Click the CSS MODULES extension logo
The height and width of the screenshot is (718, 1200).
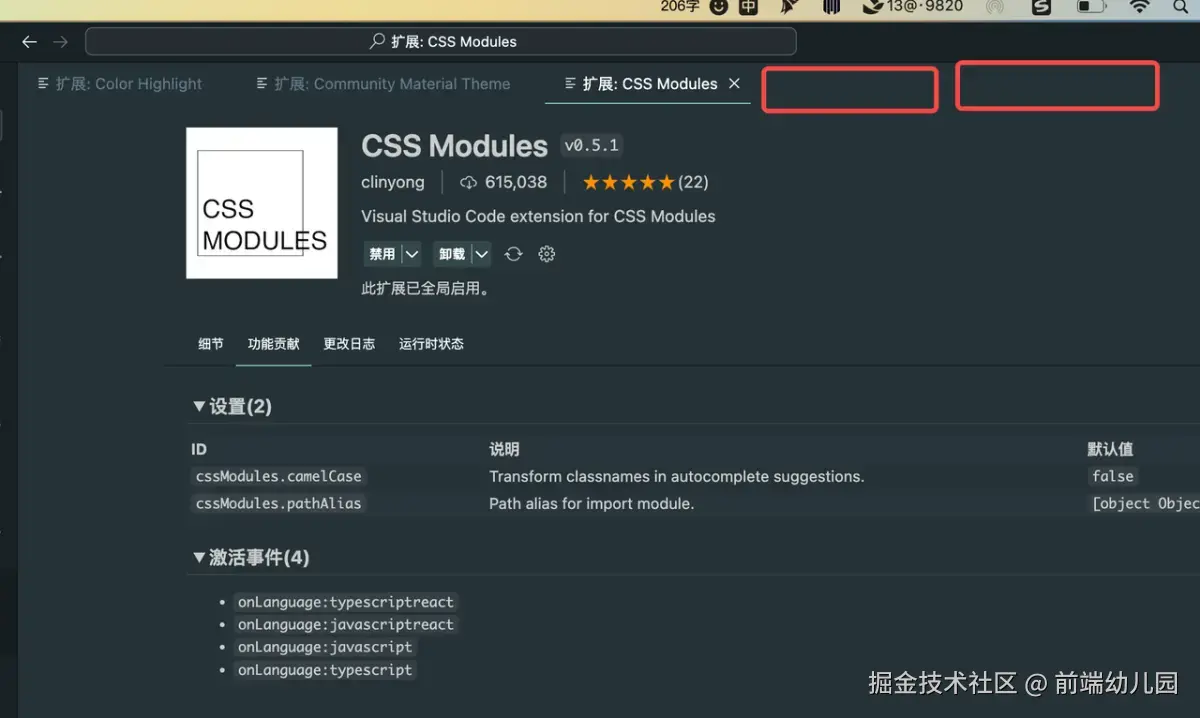point(262,203)
